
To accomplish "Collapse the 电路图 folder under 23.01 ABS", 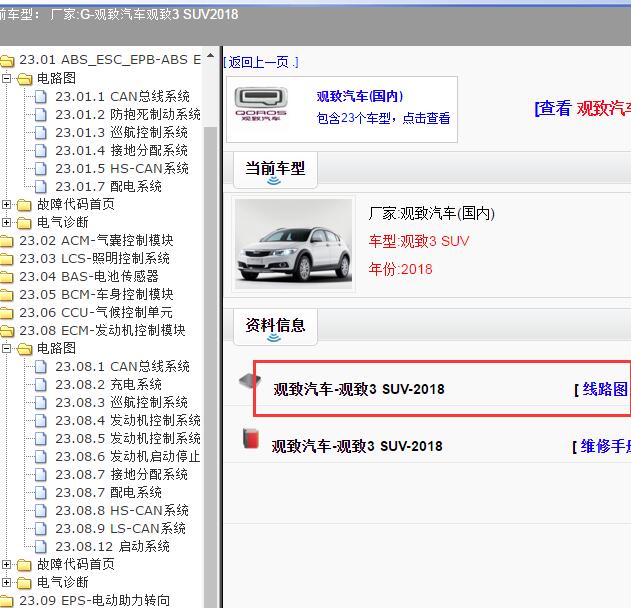I will (x=6, y=78).
